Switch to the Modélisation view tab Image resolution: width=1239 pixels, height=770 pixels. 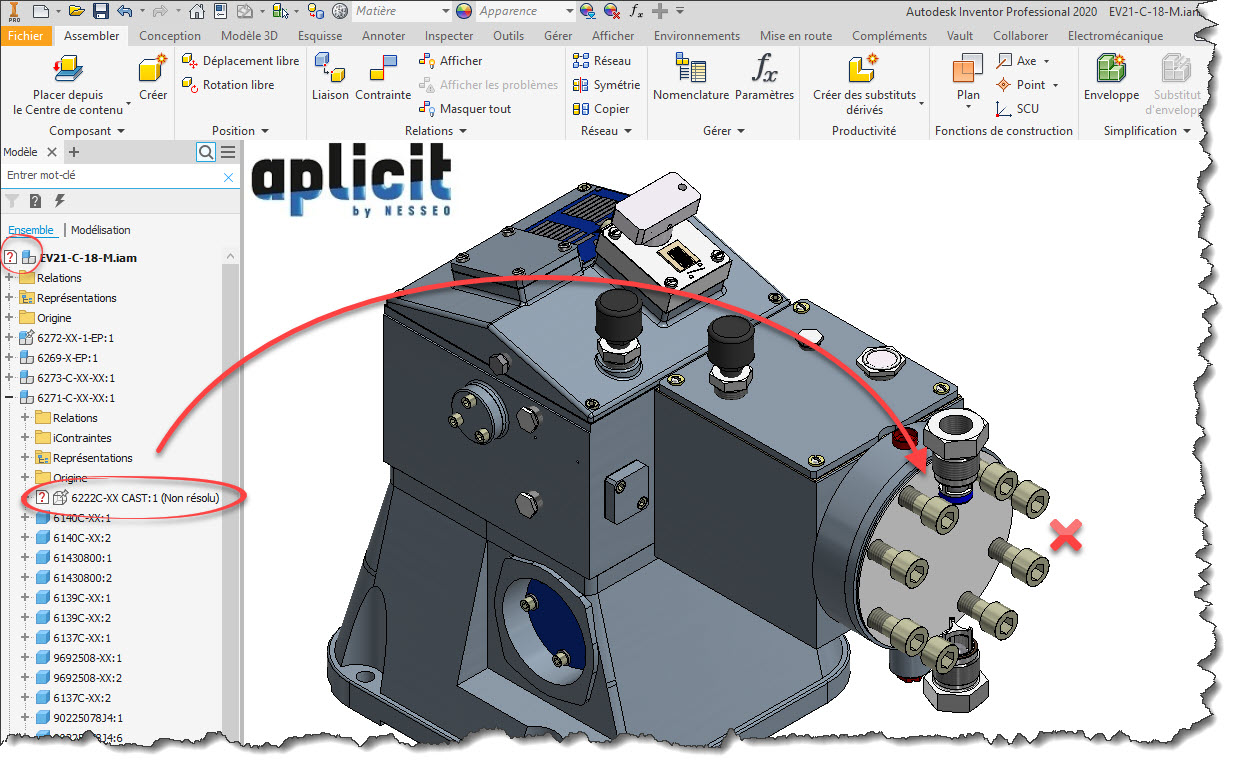[x=100, y=230]
